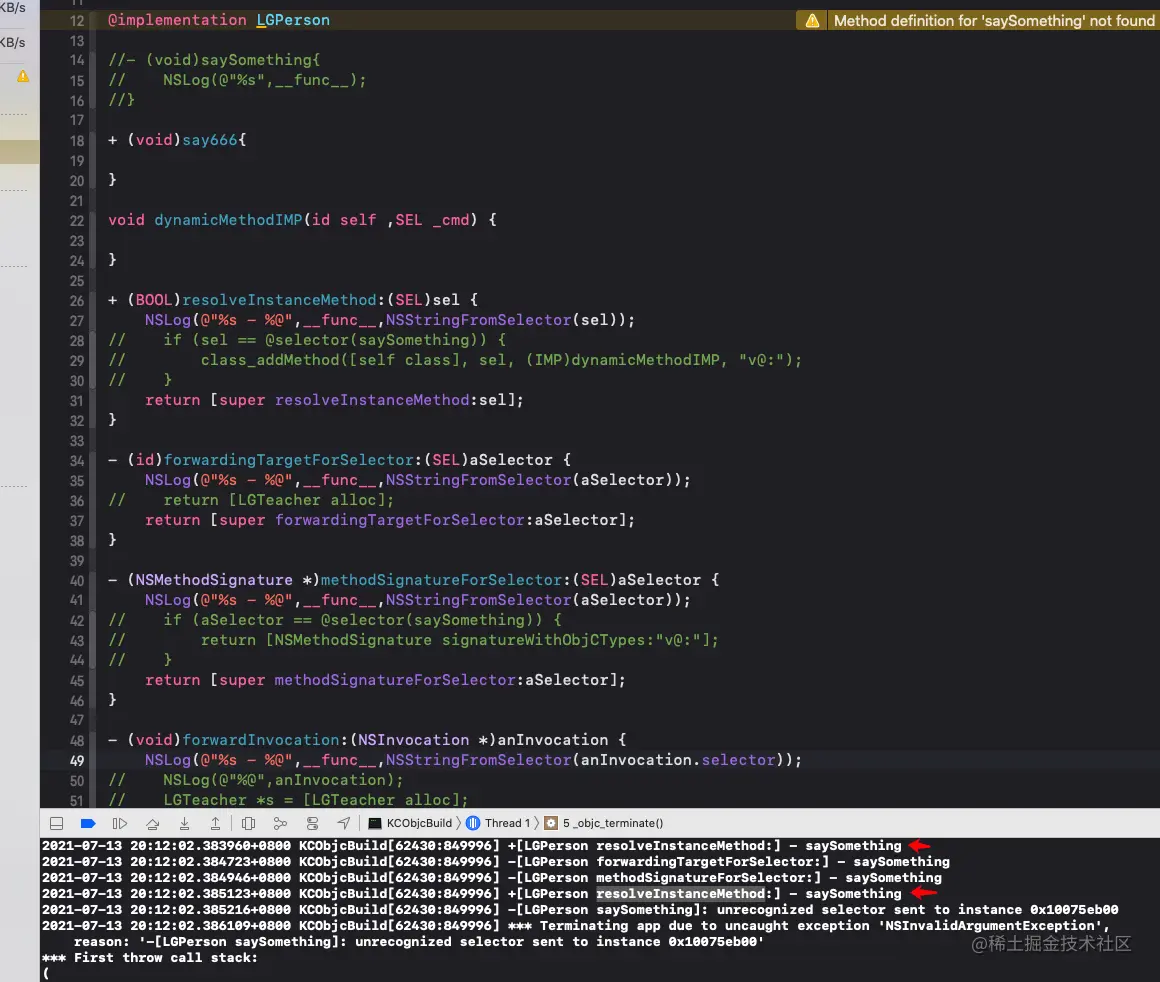Image resolution: width=1160 pixels, height=982 pixels.
Task: Open the 'Method definition for saySomething not found' warning
Action: click(994, 21)
